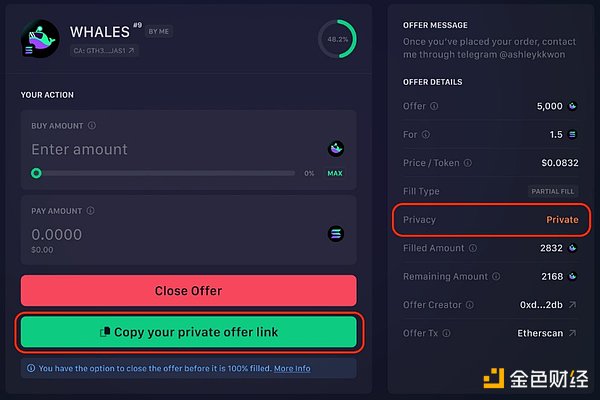Click the Offer Creator info icon
The image size is (600, 400).
pos(471,304)
